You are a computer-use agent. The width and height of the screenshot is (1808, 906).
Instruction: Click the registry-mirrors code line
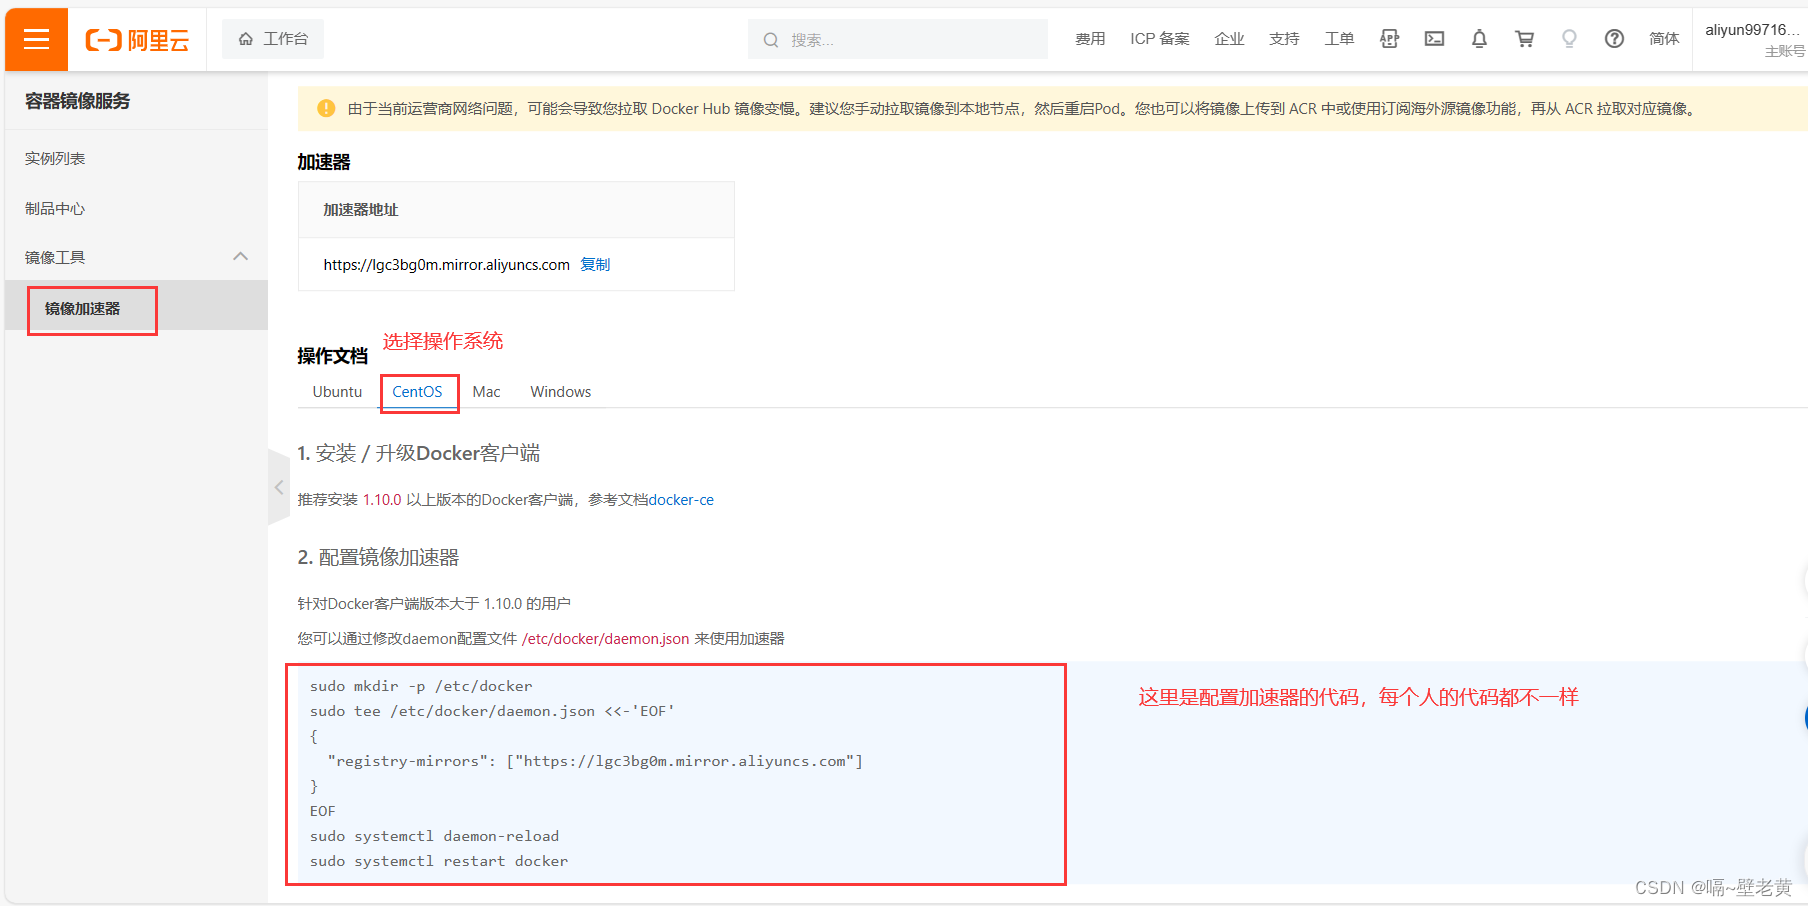(595, 761)
